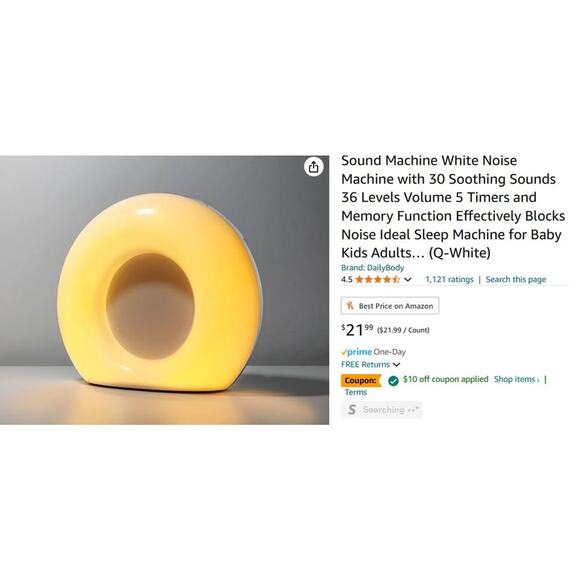The image size is (580, 580).
Task: Click the orange Coupon label
Action: [361, 380]
